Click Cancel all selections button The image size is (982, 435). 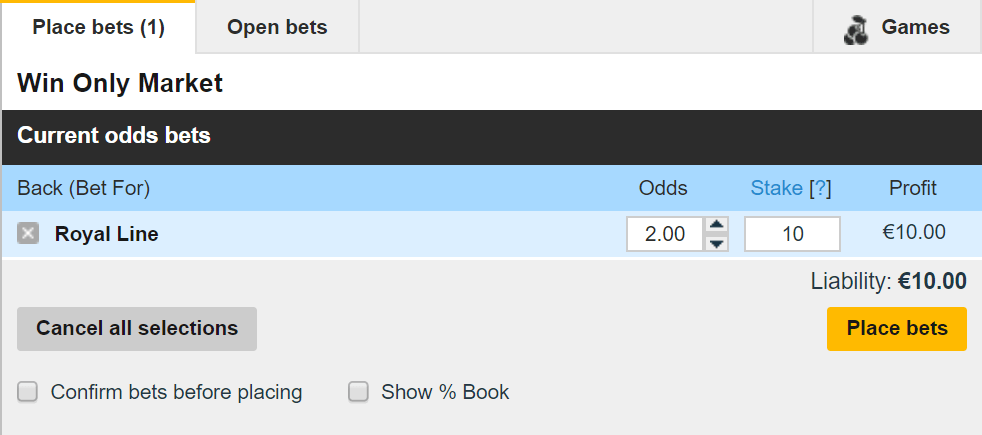tap(137, 328)
